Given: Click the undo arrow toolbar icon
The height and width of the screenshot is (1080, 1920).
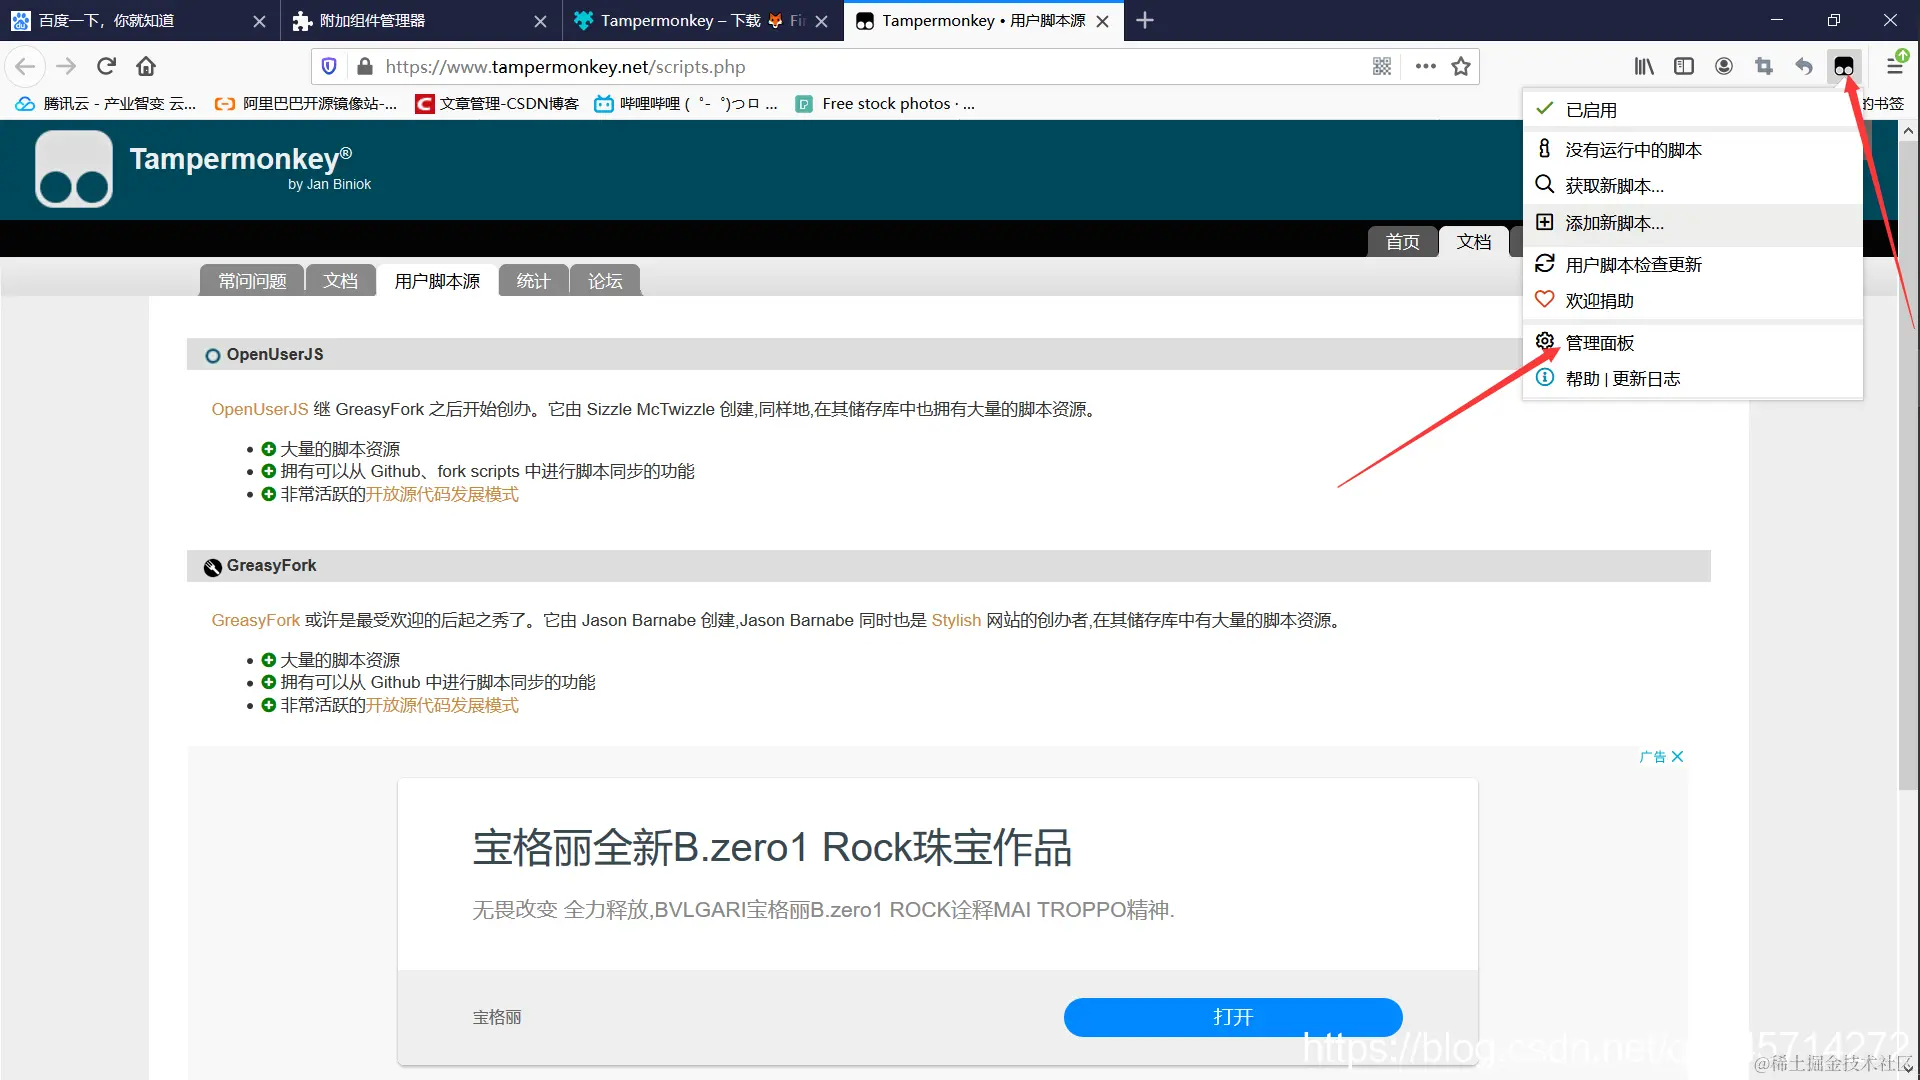Looking at the screenshot, I should coord(1804,66).
